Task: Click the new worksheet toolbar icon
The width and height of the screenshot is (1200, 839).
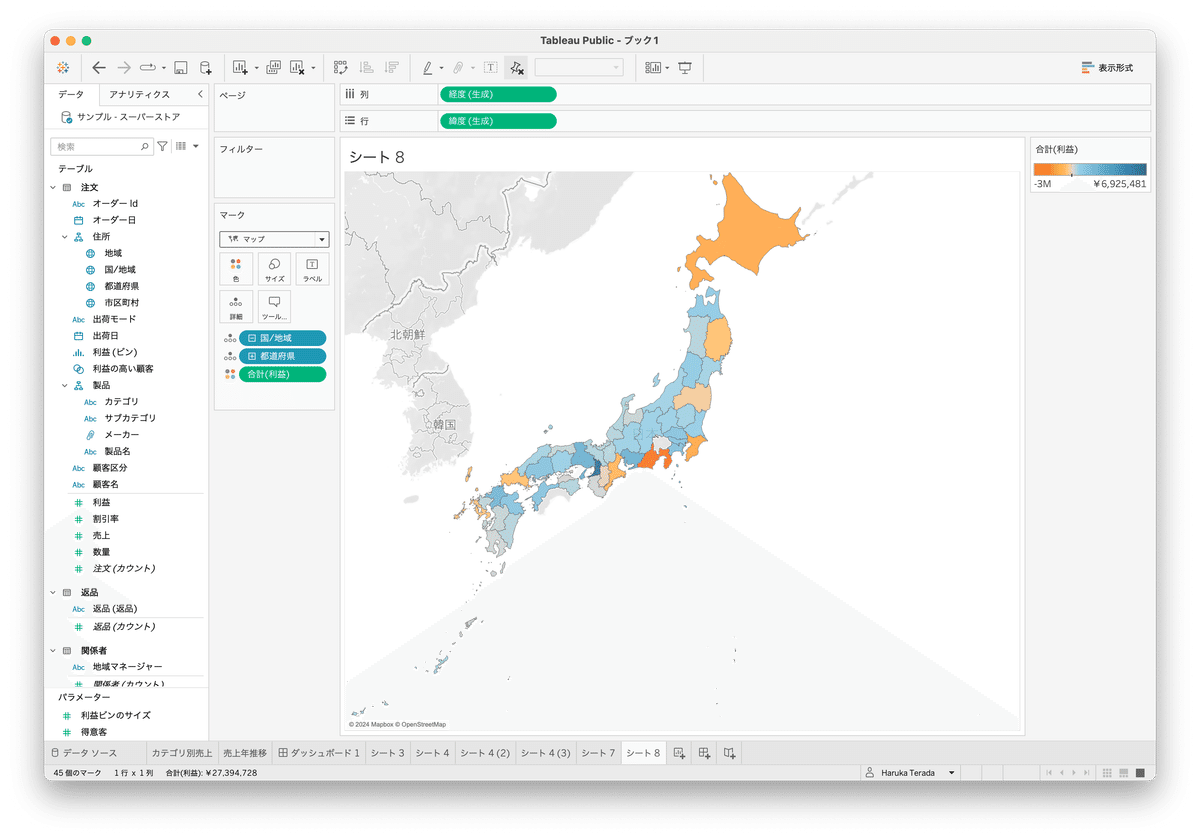Action: click(240, 67)
